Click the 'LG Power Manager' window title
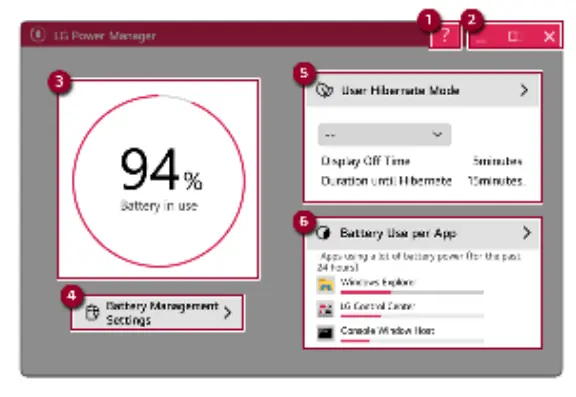 [x=105, y=36]
